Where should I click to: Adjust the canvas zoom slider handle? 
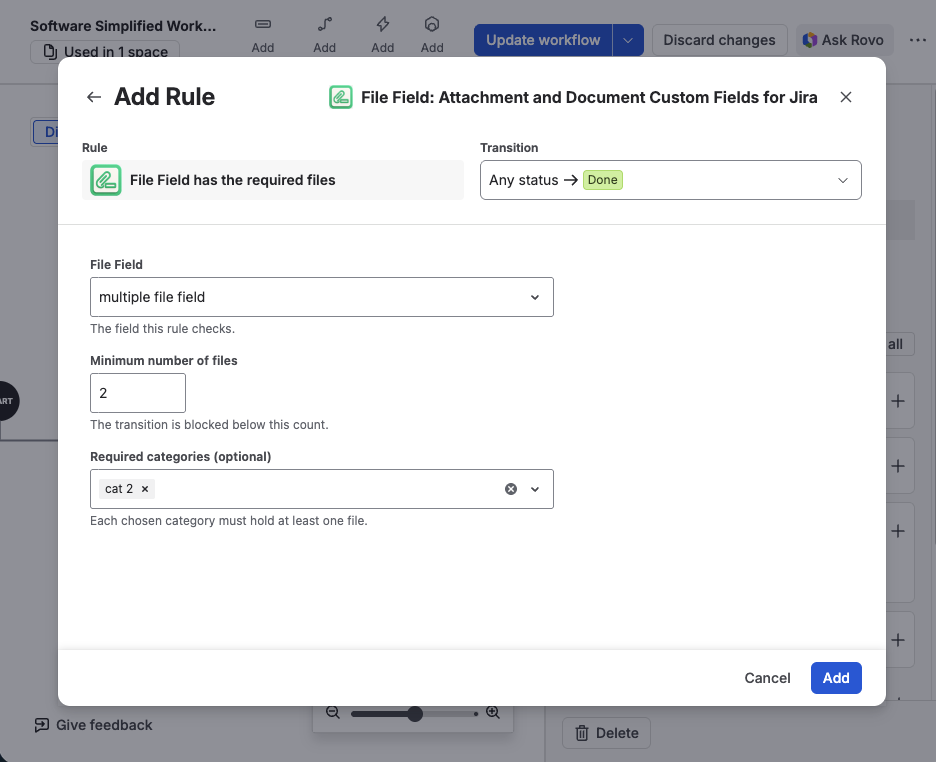point(415,714)
